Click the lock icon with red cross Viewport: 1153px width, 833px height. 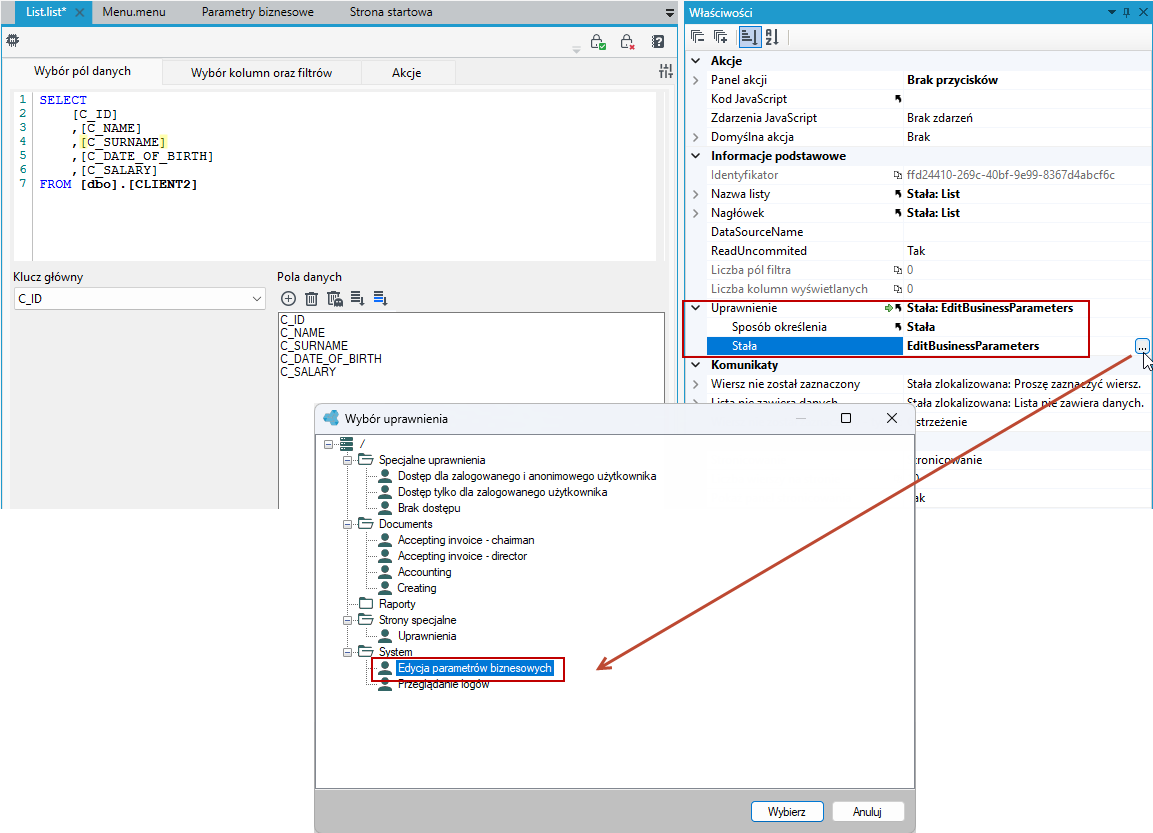[x=627, y=42]
